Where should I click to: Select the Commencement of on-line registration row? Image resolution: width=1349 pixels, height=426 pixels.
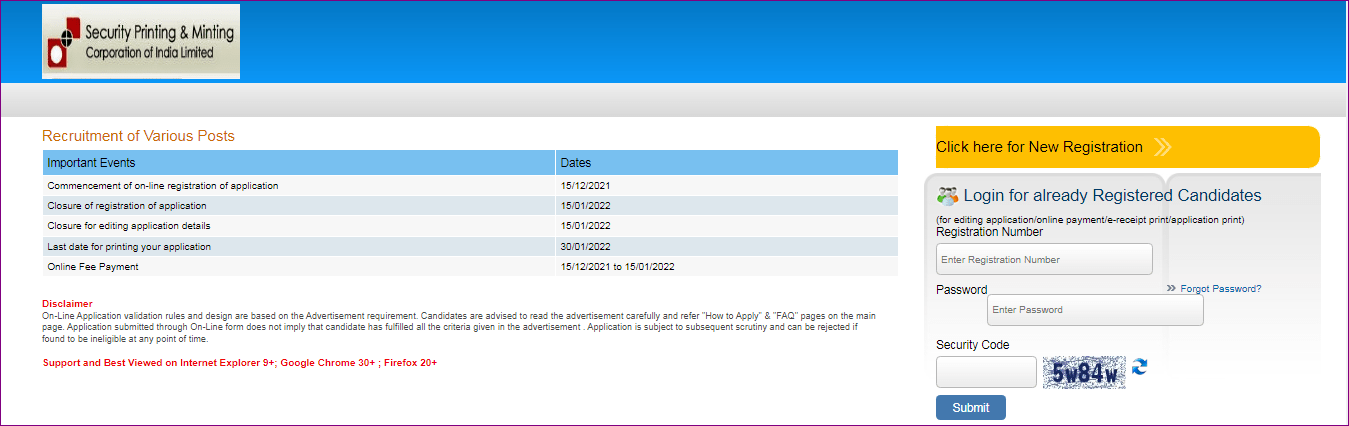[x=163, y=186]
